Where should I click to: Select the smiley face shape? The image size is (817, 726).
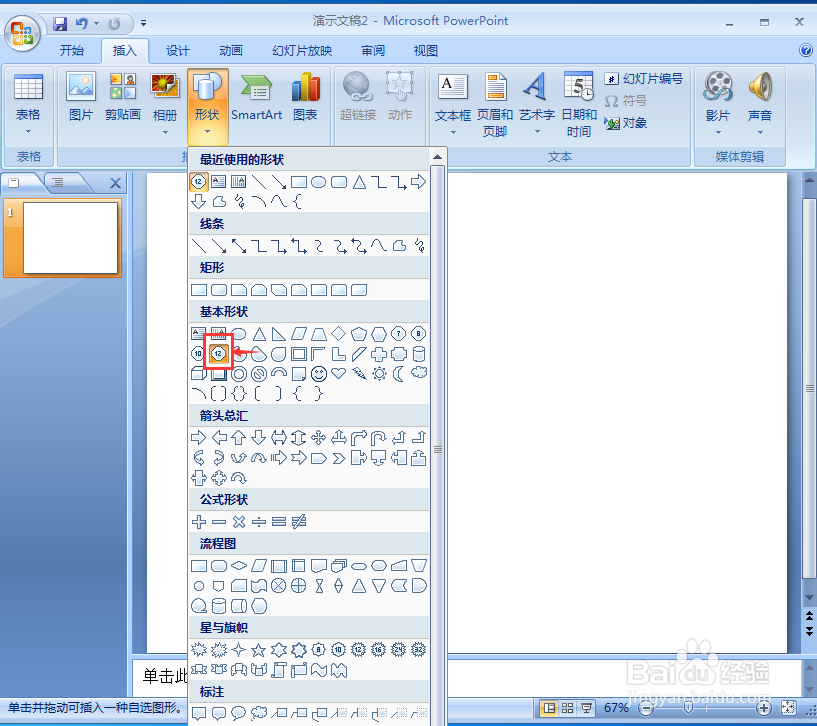point(318,374)
